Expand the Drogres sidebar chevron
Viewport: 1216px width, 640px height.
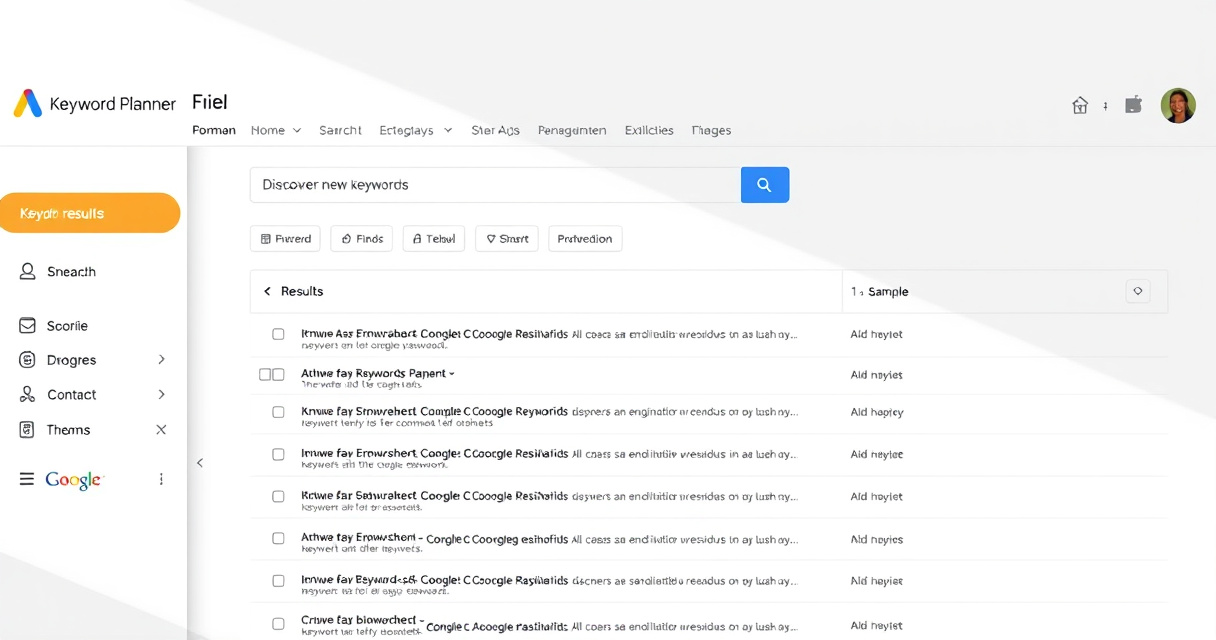pos(161,360)
